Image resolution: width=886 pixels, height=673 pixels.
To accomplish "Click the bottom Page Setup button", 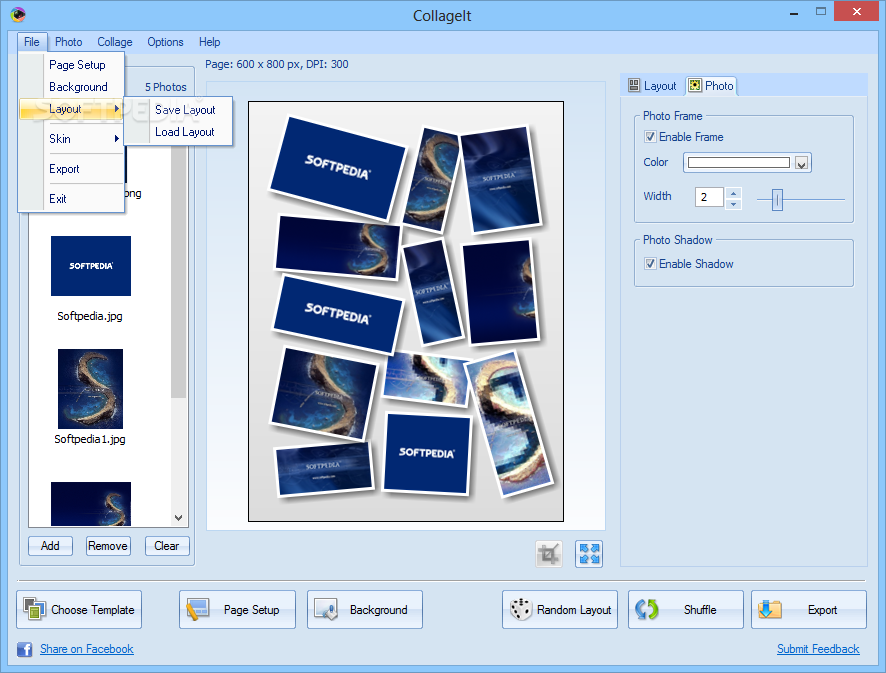I will tap(237, 610).
